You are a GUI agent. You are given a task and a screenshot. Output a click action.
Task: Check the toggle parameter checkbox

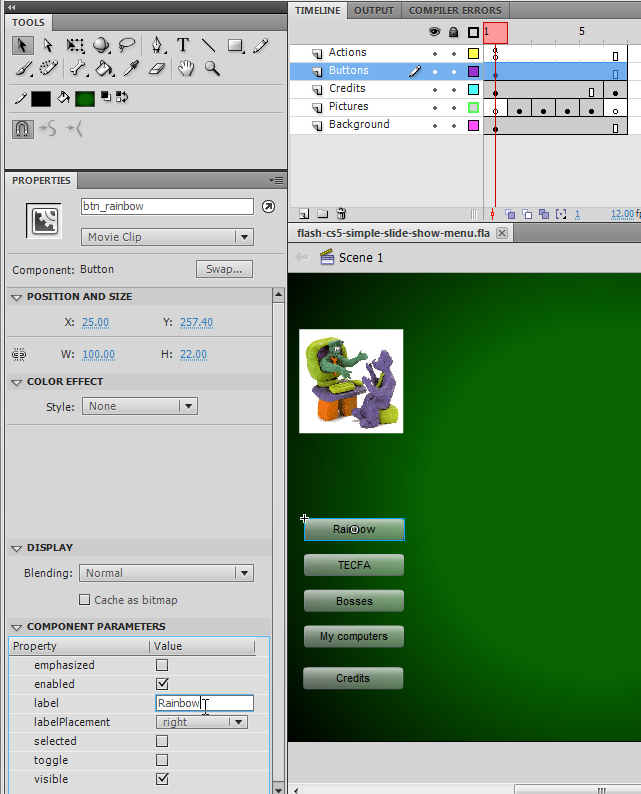pyautogui.click(x=162, y=760)
